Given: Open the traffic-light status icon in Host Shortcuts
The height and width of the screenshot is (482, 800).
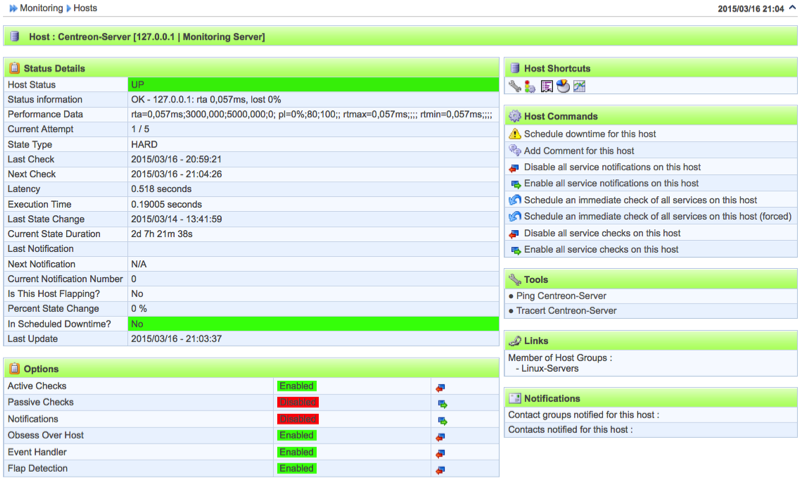Looking at the screenshot, I should pyautogui.click(x=530, y=87).
